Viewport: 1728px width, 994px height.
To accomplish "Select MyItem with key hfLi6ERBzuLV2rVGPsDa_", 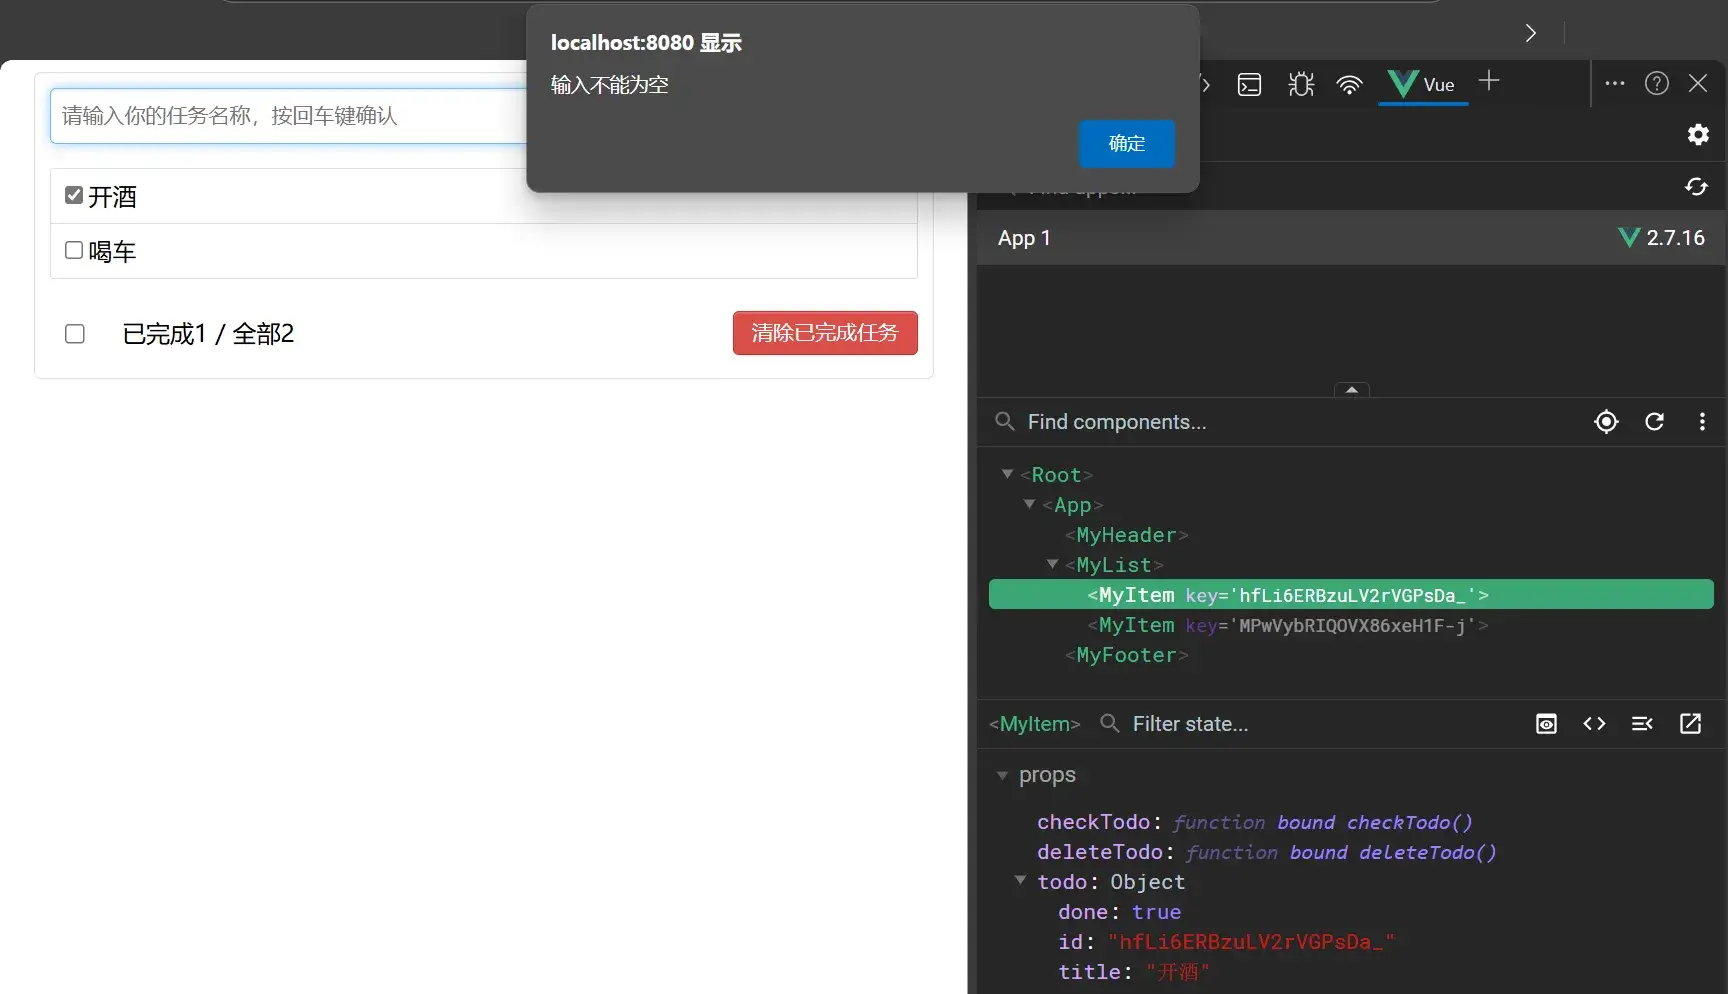I will tap(1351, 595).
